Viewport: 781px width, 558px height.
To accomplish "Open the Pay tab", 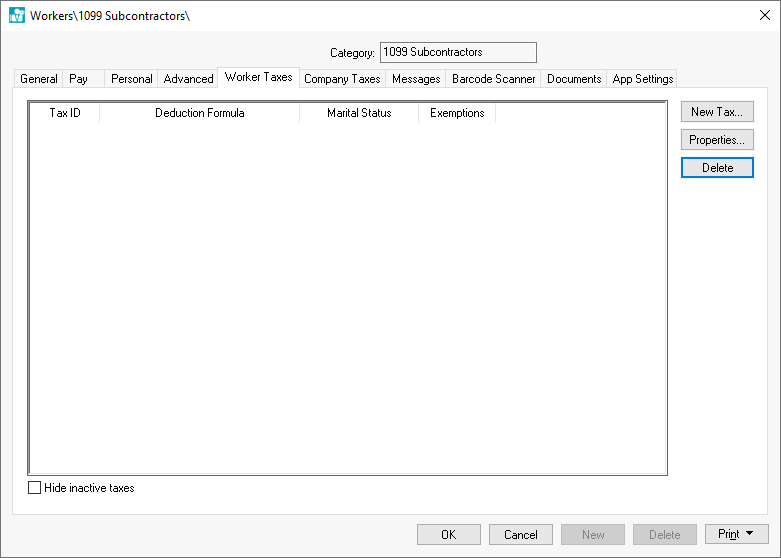I will click(x=79, y=79).
